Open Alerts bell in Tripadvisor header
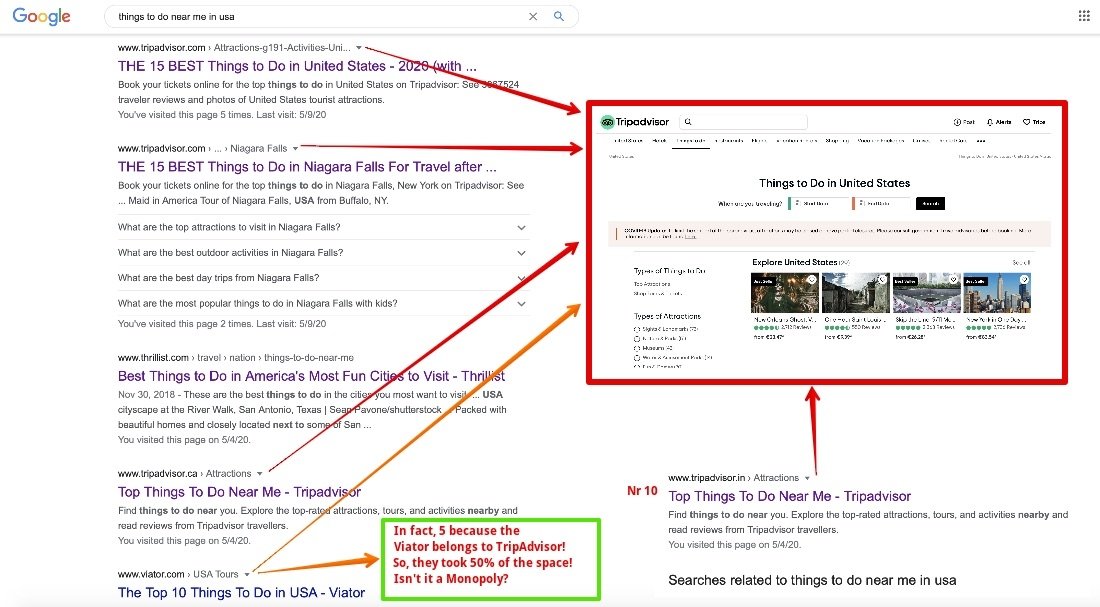1100x607 pixels. [x=989, y=122]
